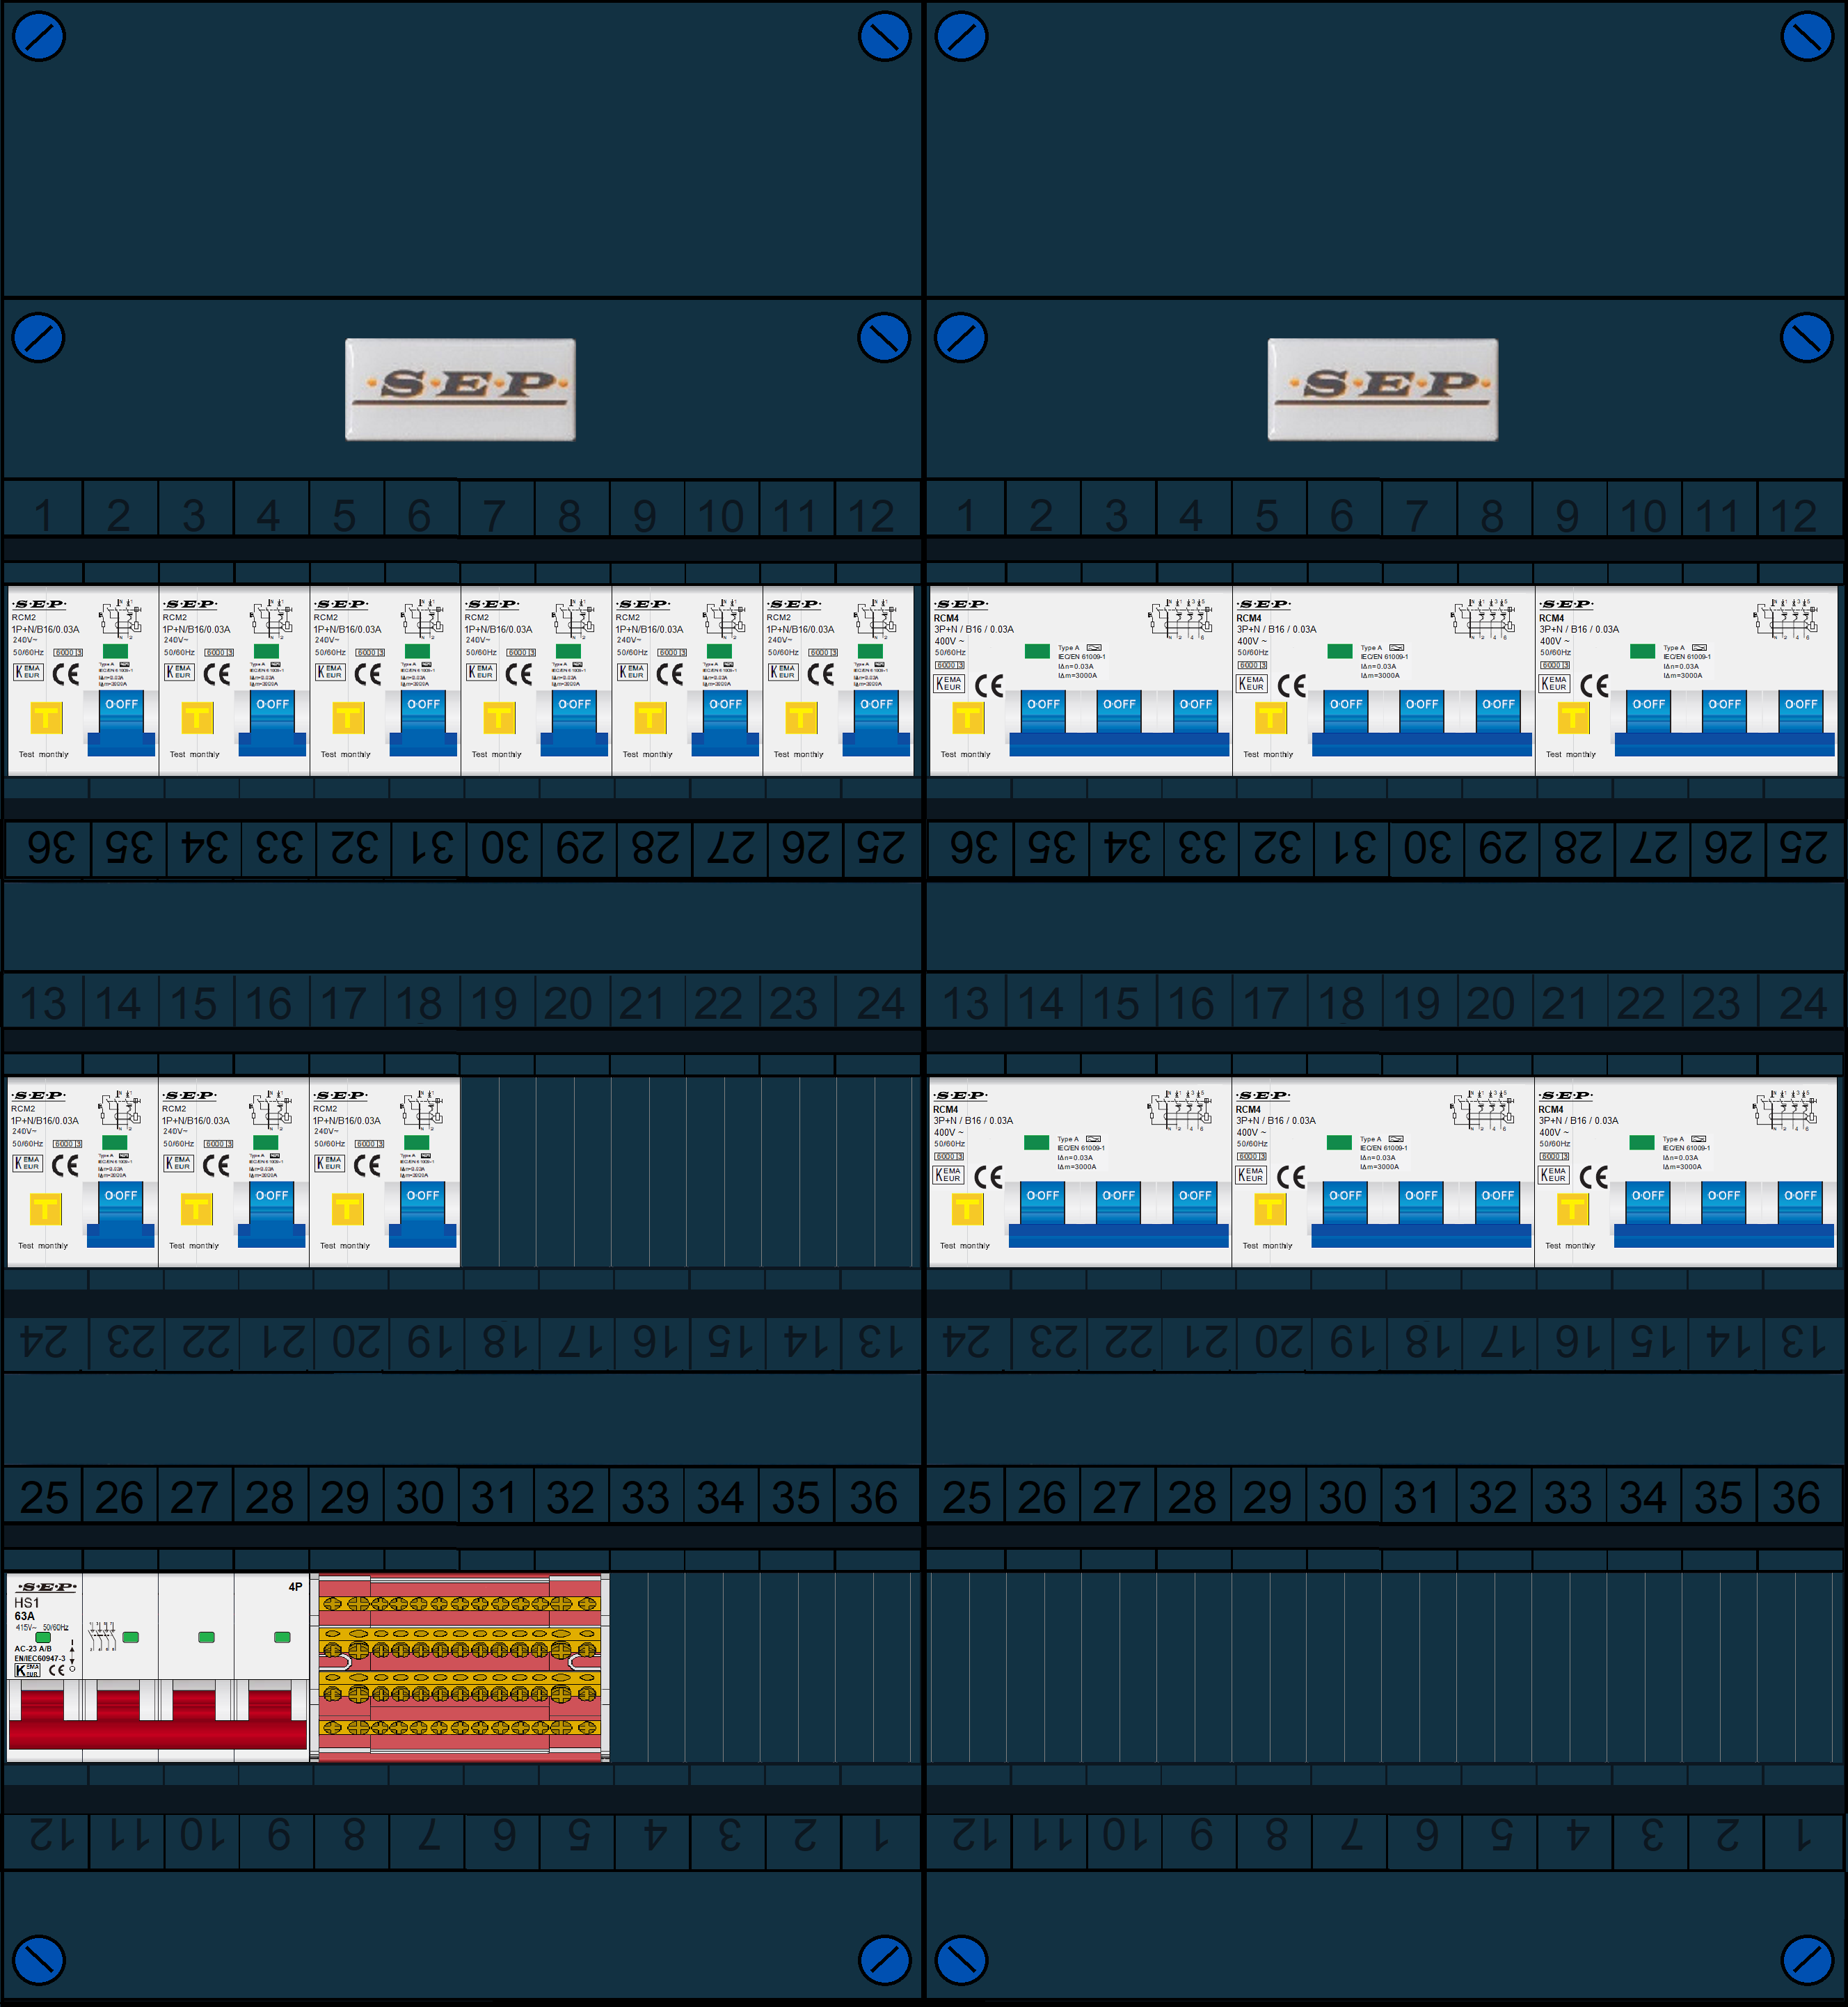Screen dimensions: 1848x2007
Task: Click bottom-right screw of the right panel
Action: tap(1807, 1960)
